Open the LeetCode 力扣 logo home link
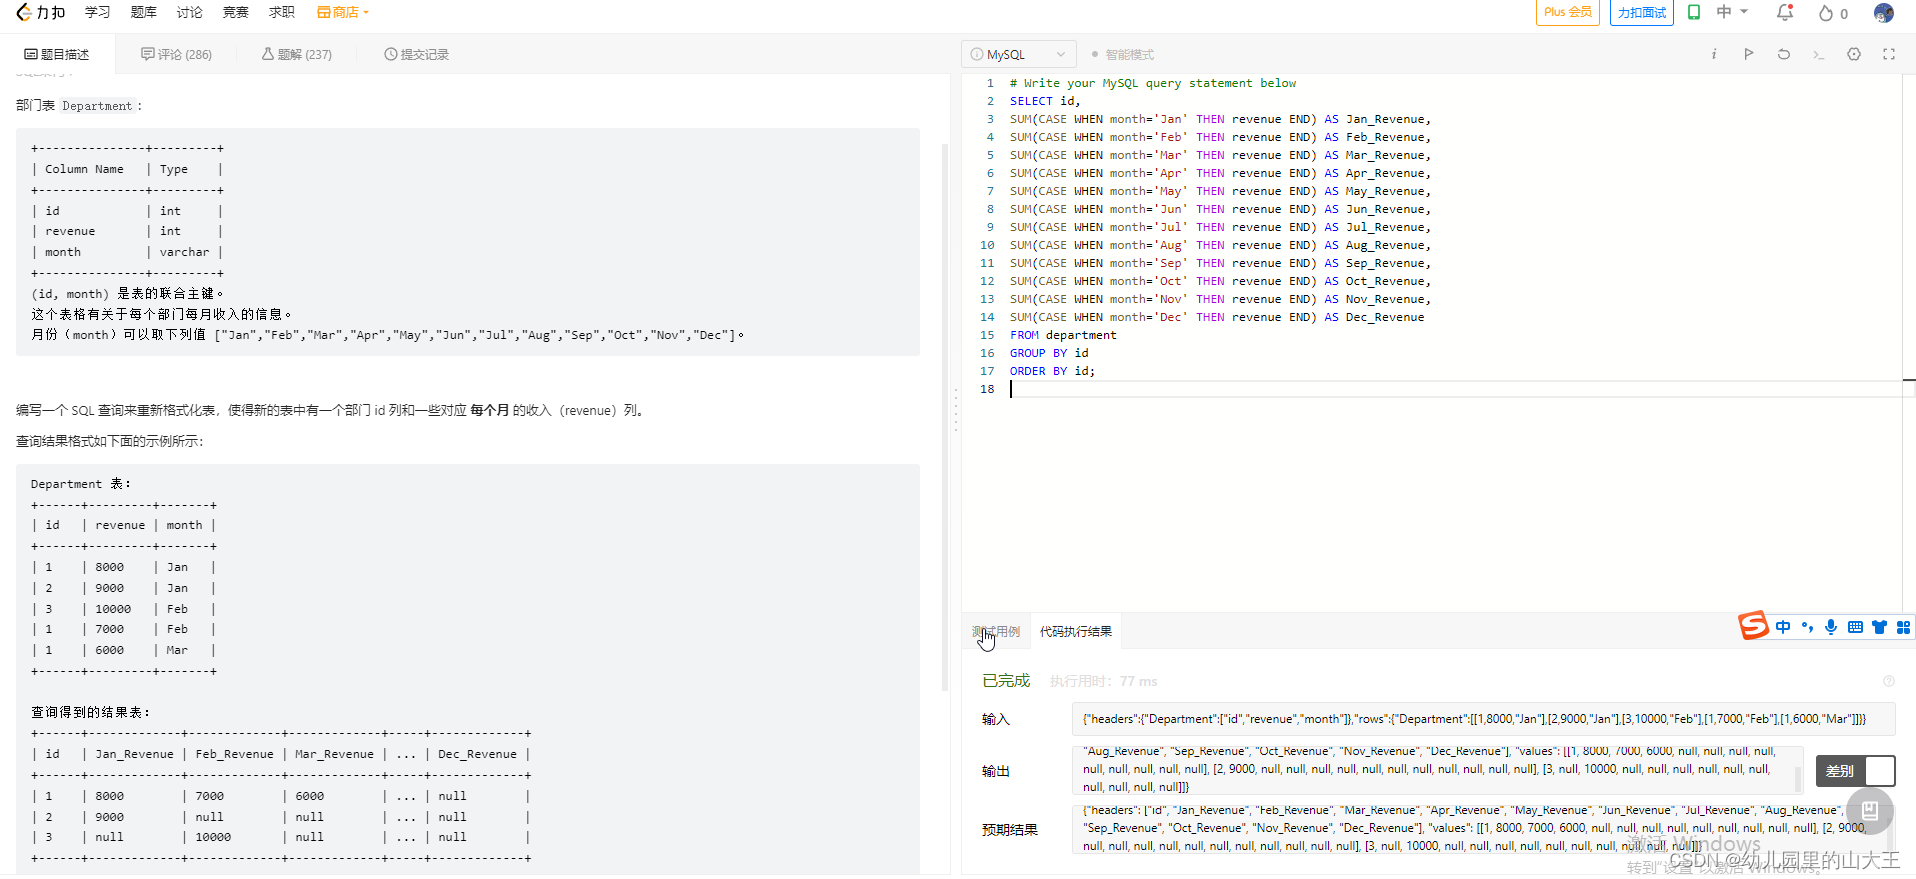The width and height of the screenshot is (1916, 879). (x=41, y=13)
